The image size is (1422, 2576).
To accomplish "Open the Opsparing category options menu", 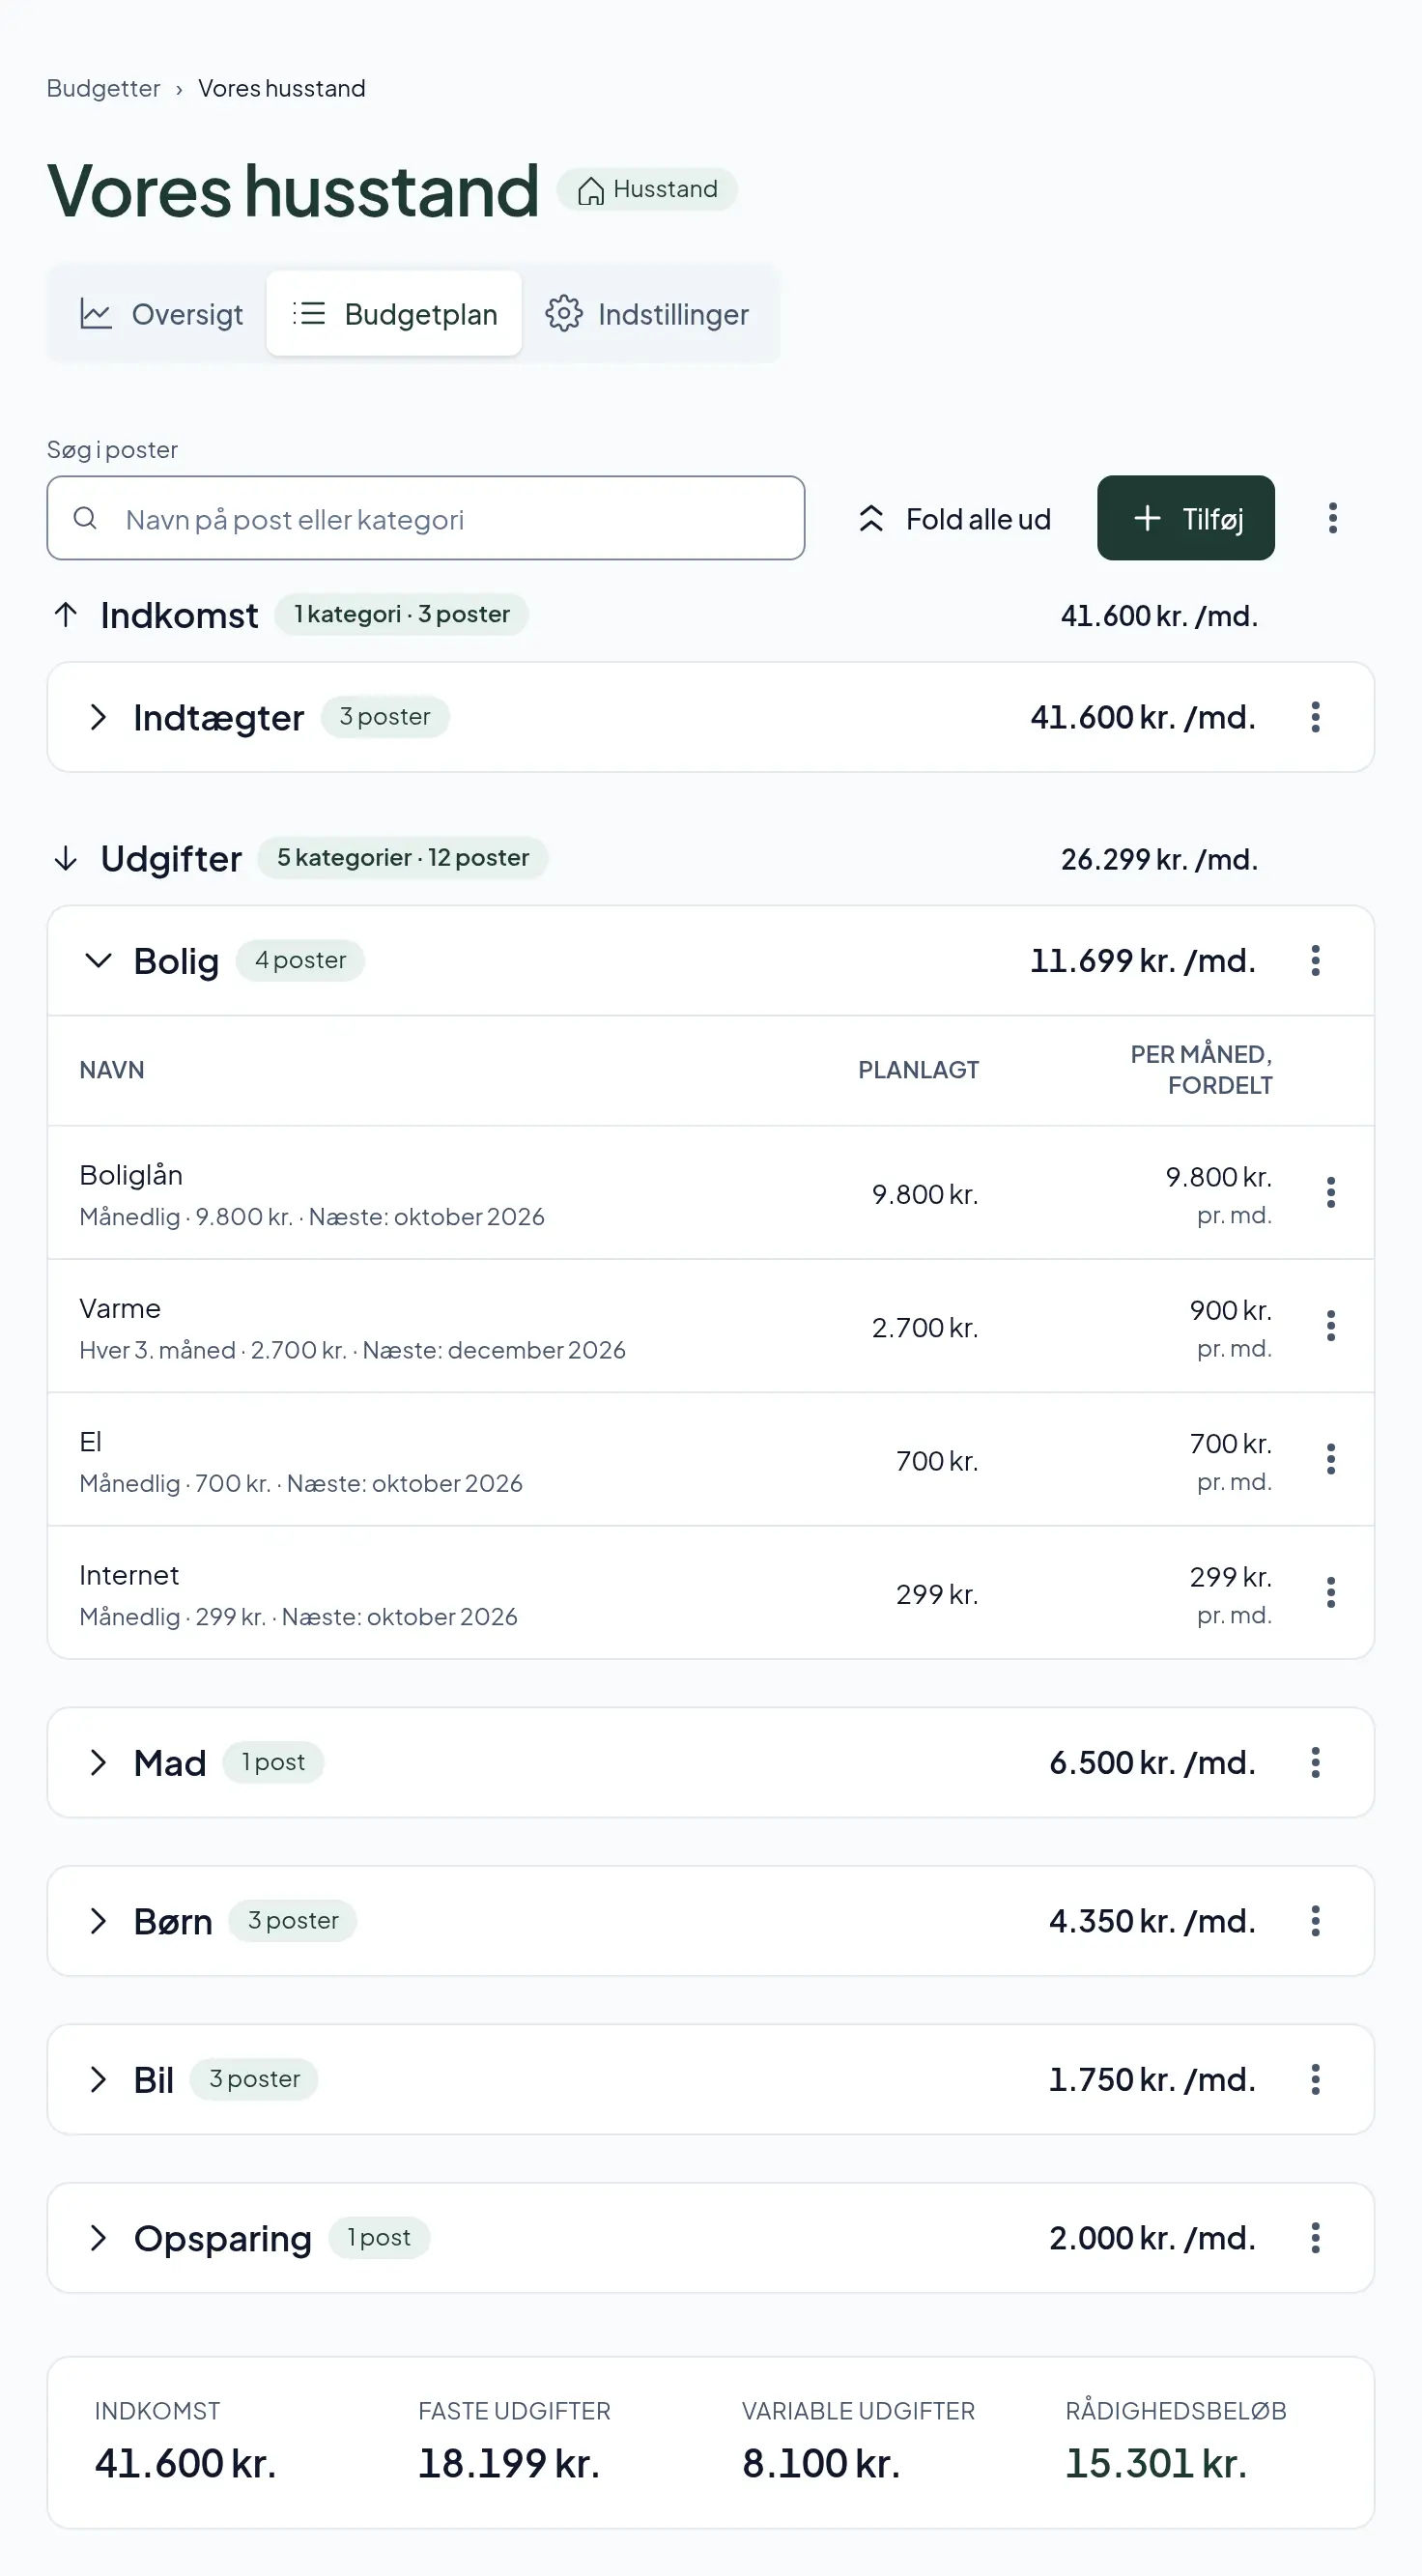I will point(1315,2238).
